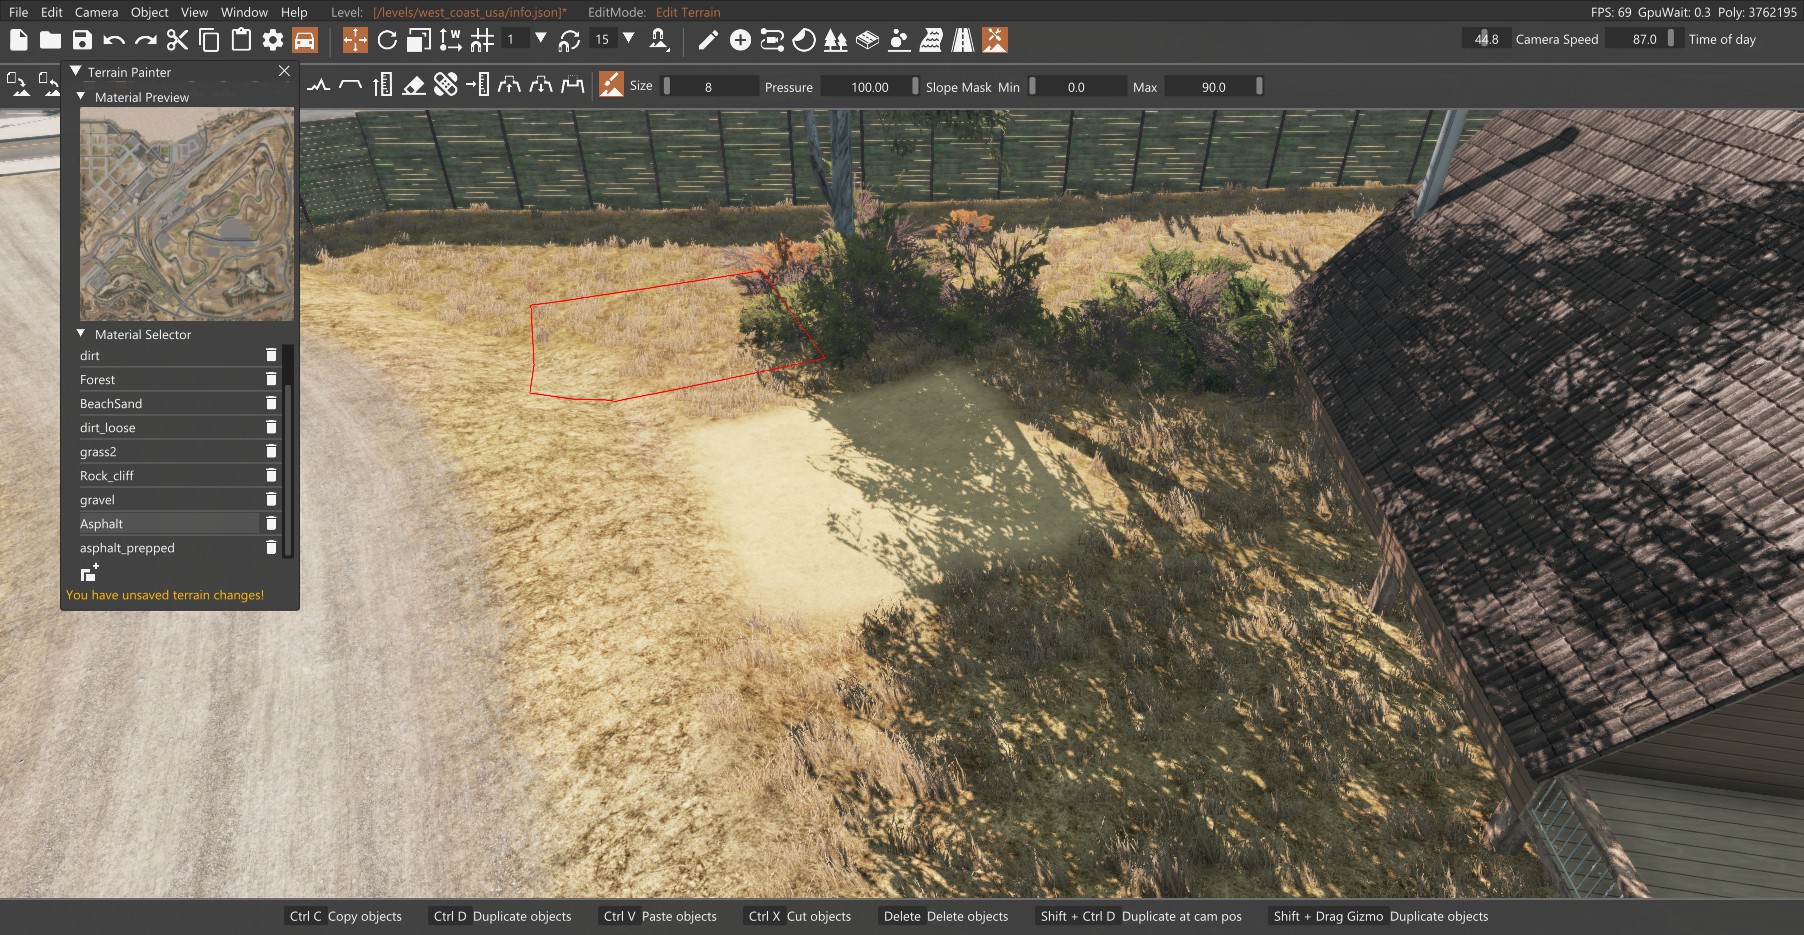Image resolution: width=1804 pixels, height=935 pixels.
Task: Select the Translate gizmo tool
Action: pyautogui.click(x=355, y=40)
